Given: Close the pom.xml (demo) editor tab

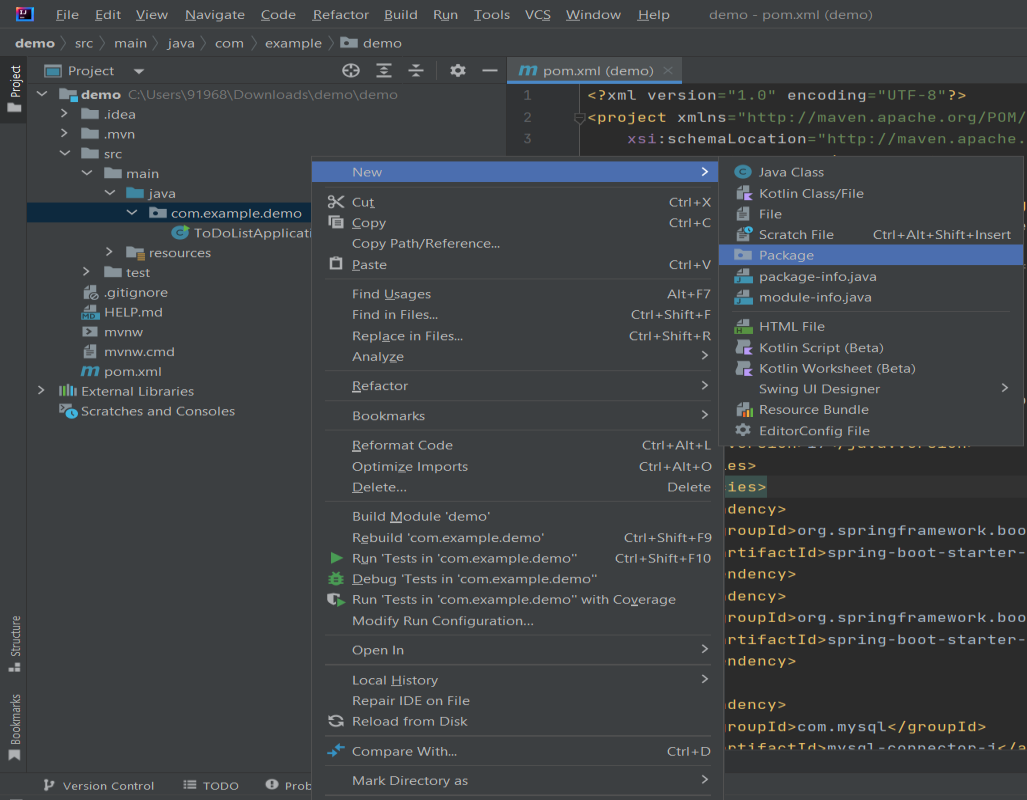Looking at the screenshot, I should (x=668, y=70).
